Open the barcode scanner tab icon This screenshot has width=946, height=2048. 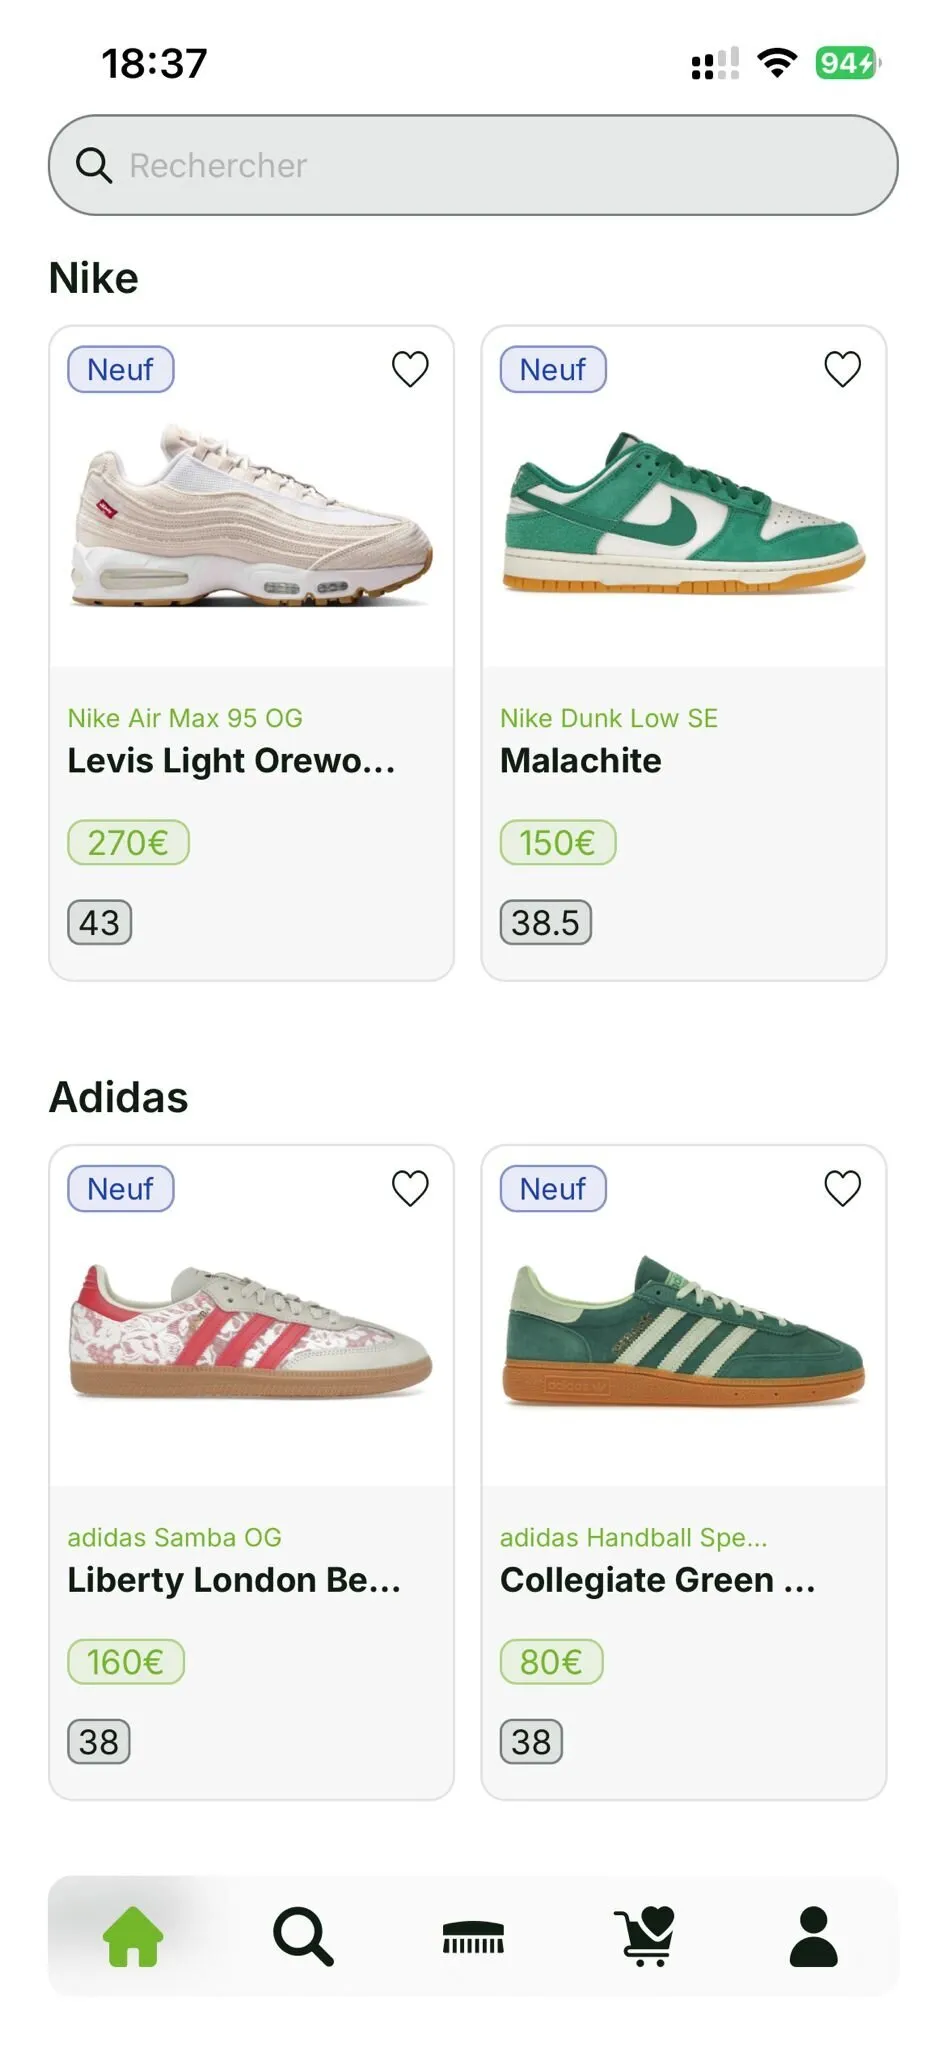(473, 1936)
